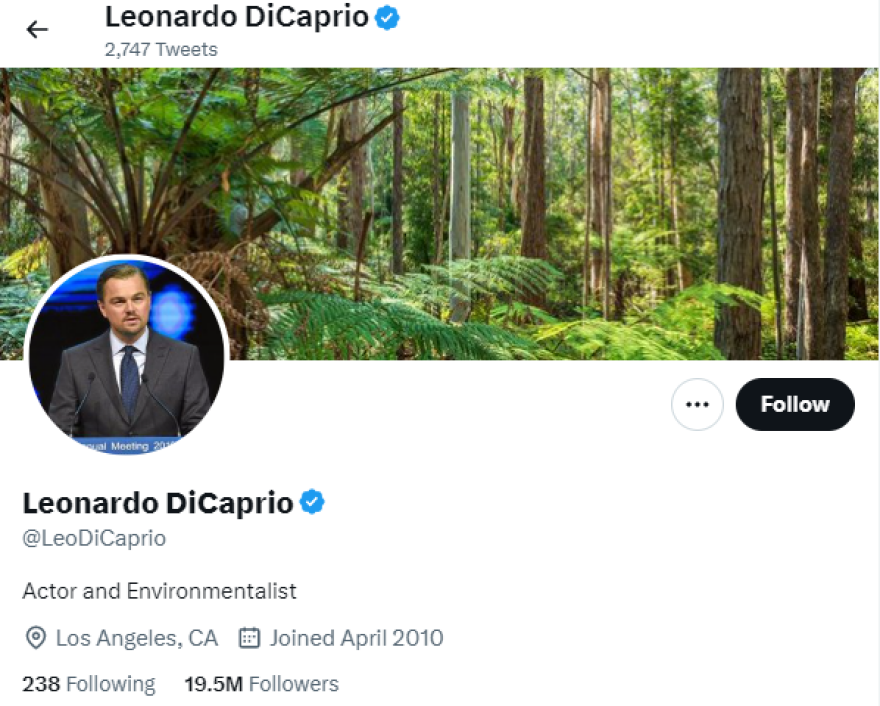The height and width of the screenshot is (706, 880).
Task: Click the number 238 following count
Action: (41, 684)
